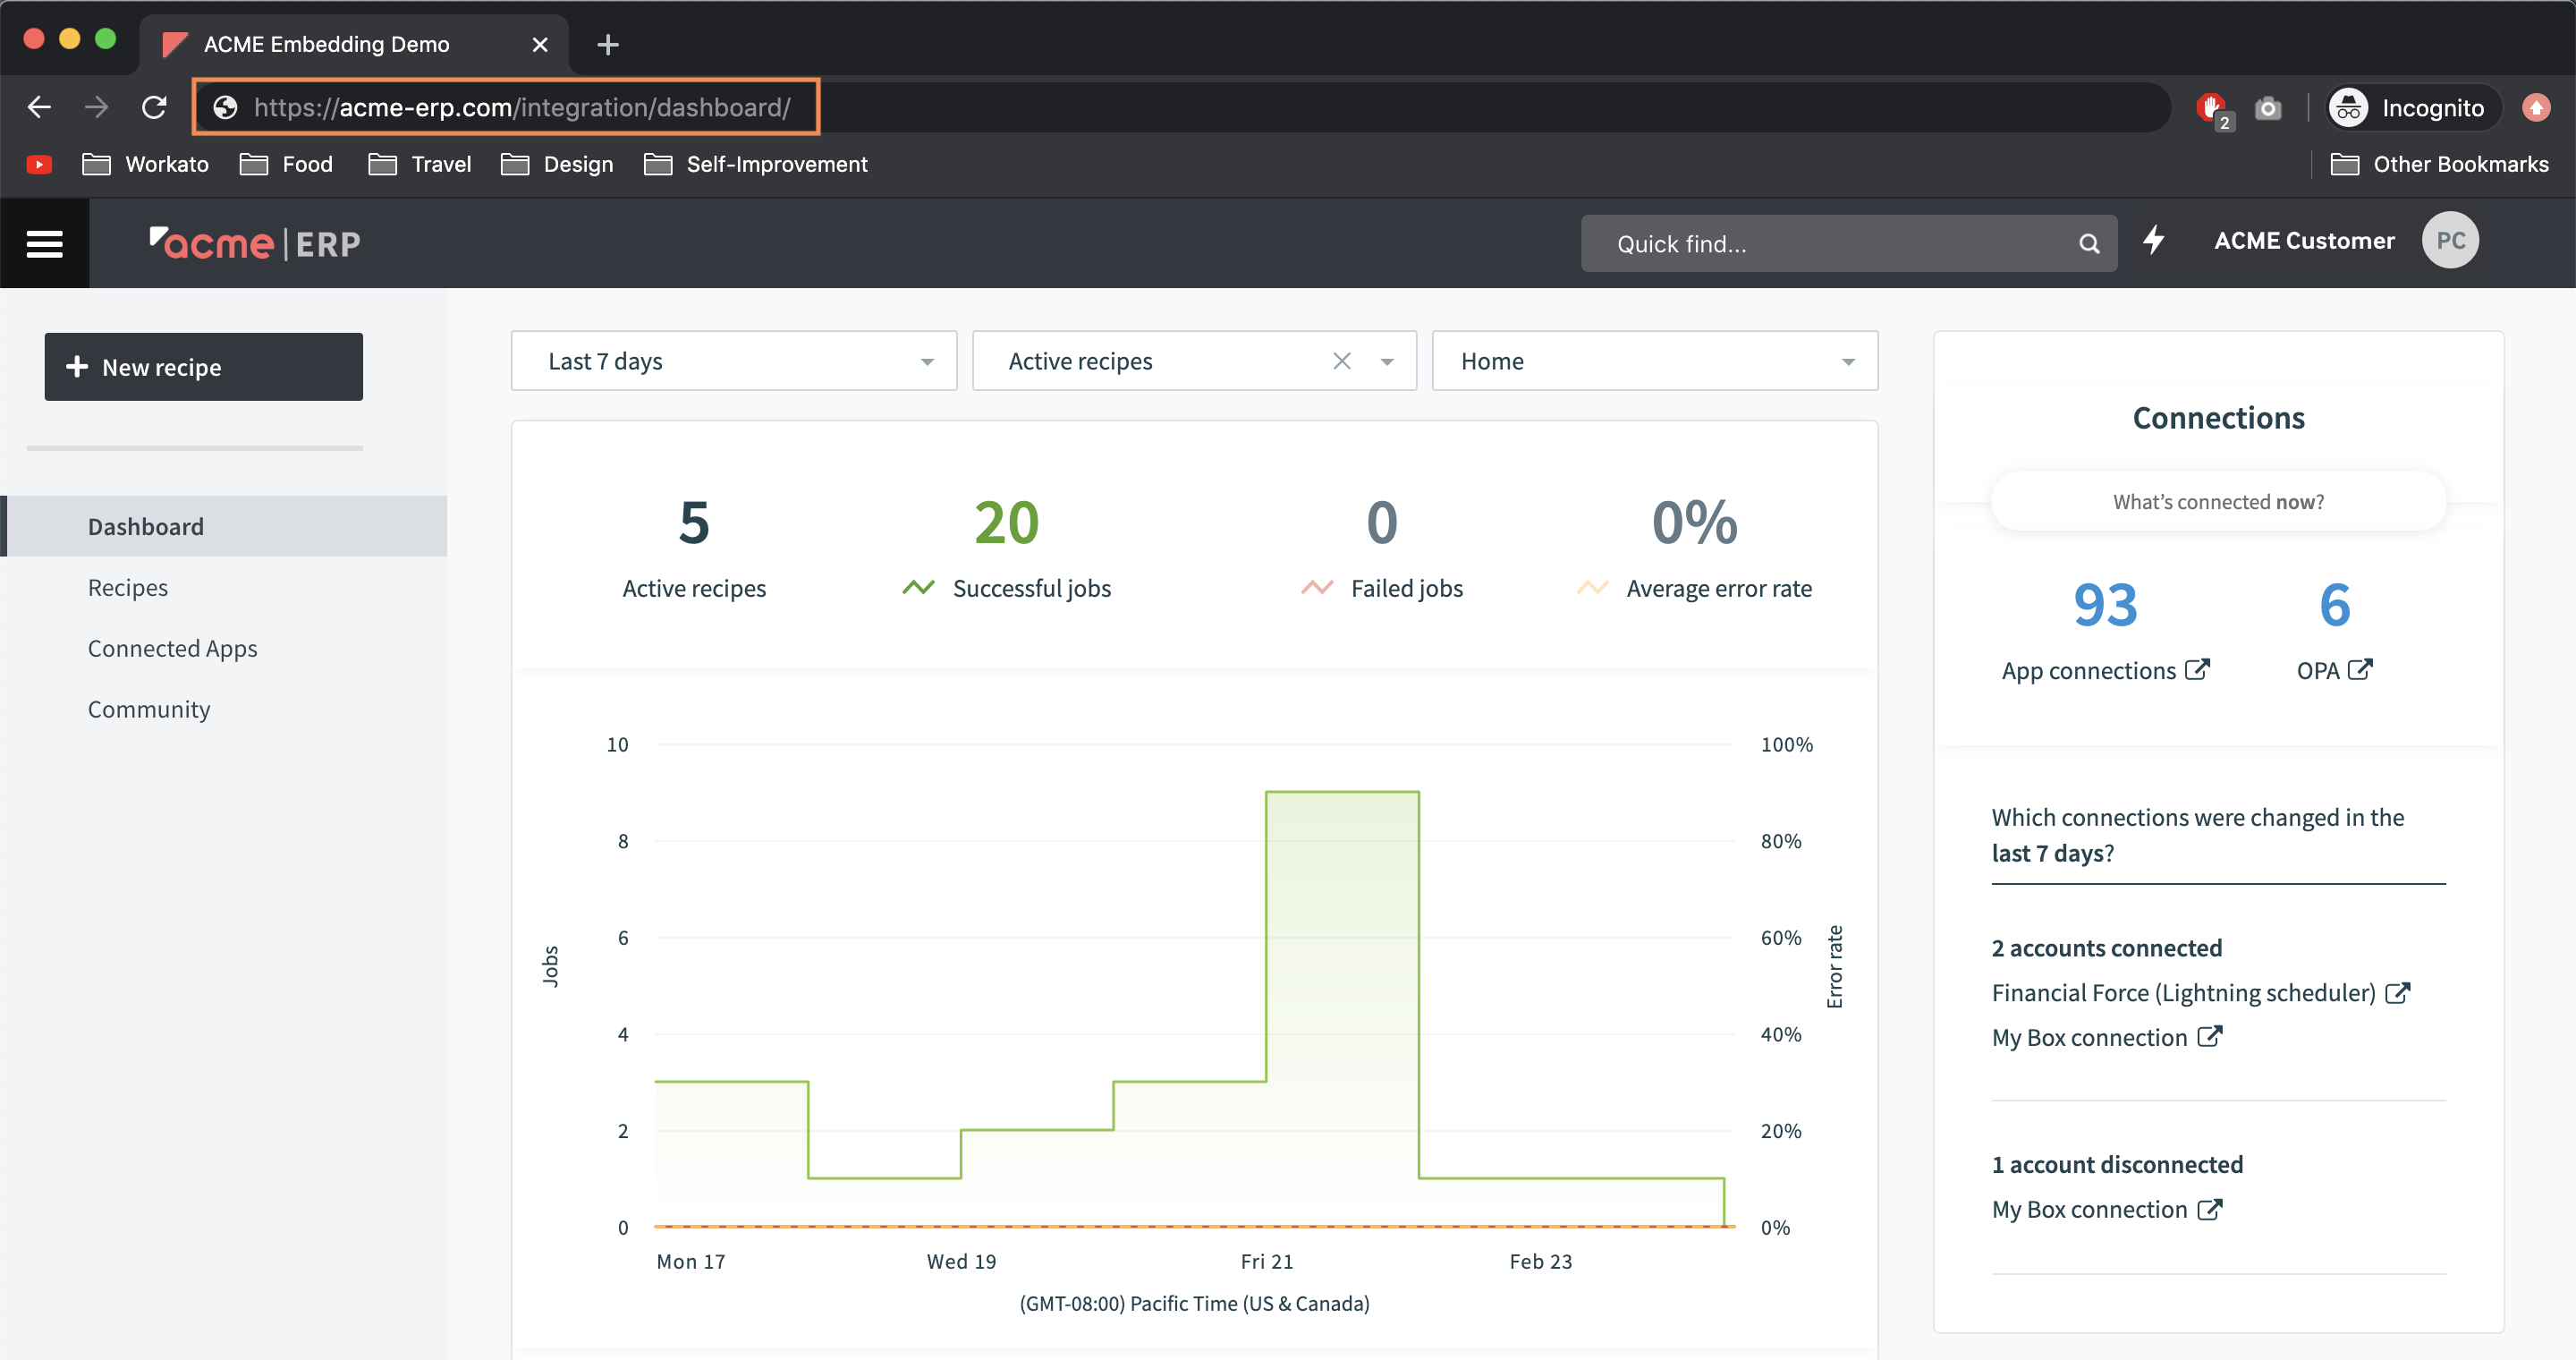Viewport: 2576px width, 1360px height.
Task: Select Recipes in the sidebar
Action: tap(128, 587)
